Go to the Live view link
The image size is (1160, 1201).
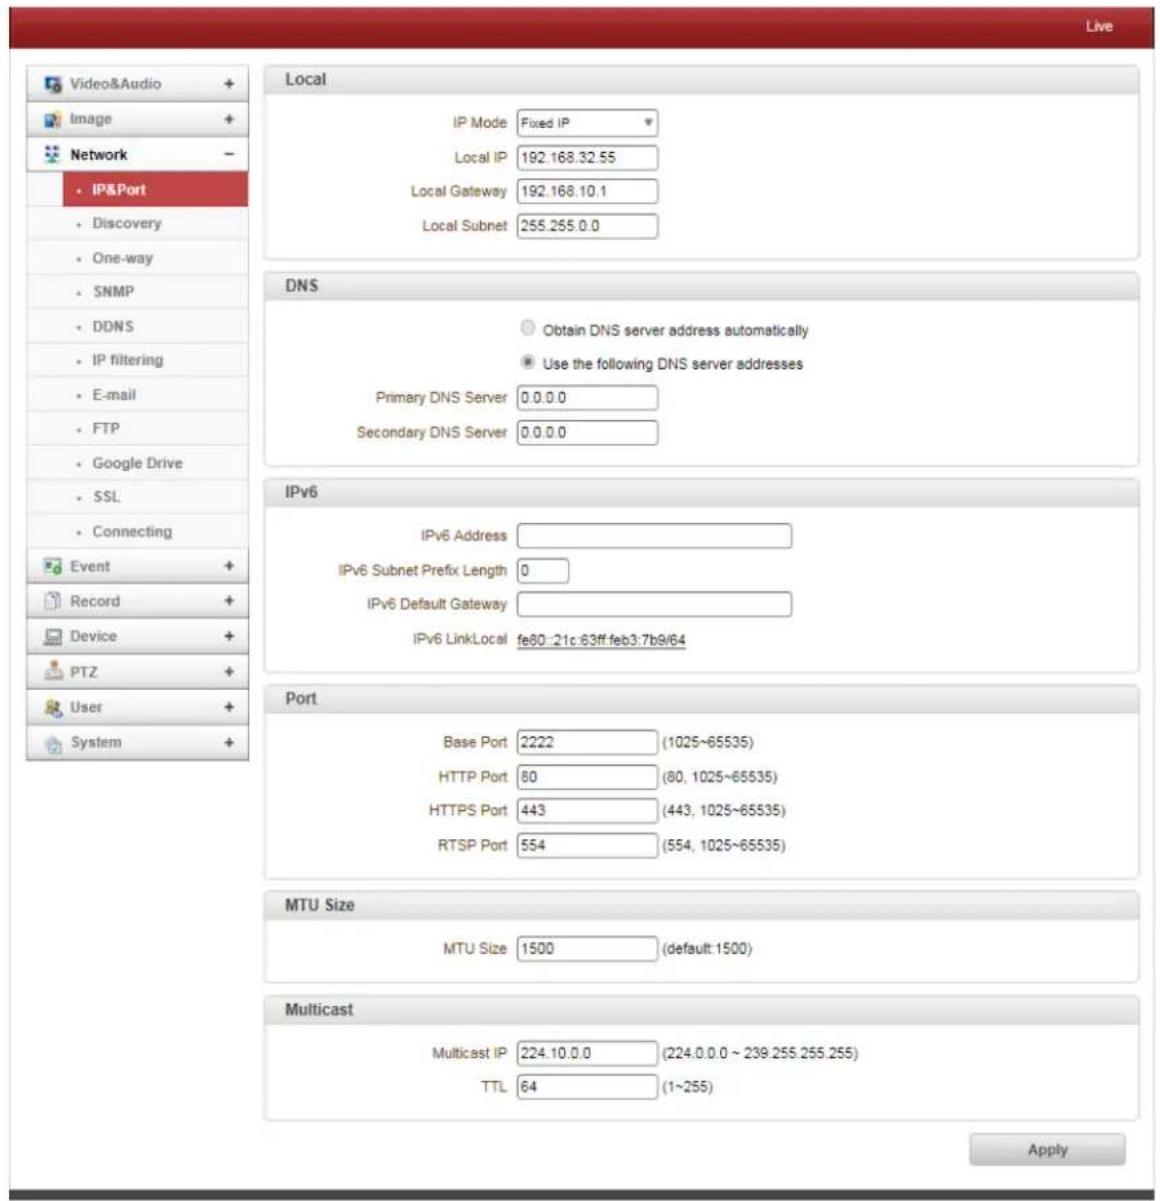pos(1099,27)
